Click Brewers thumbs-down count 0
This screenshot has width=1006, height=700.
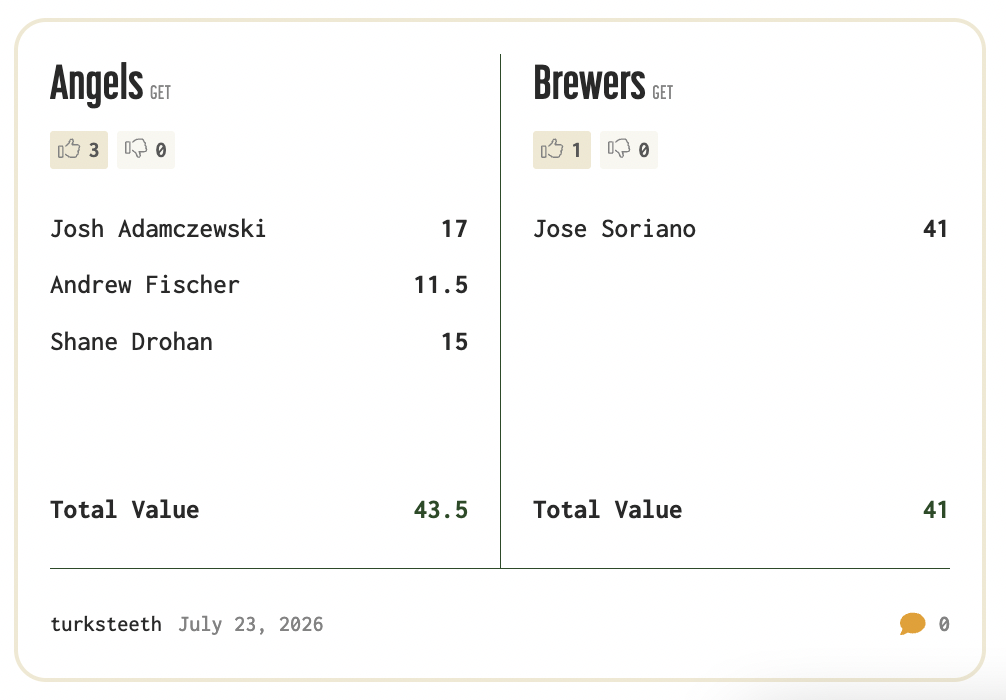tap(644, 150)
